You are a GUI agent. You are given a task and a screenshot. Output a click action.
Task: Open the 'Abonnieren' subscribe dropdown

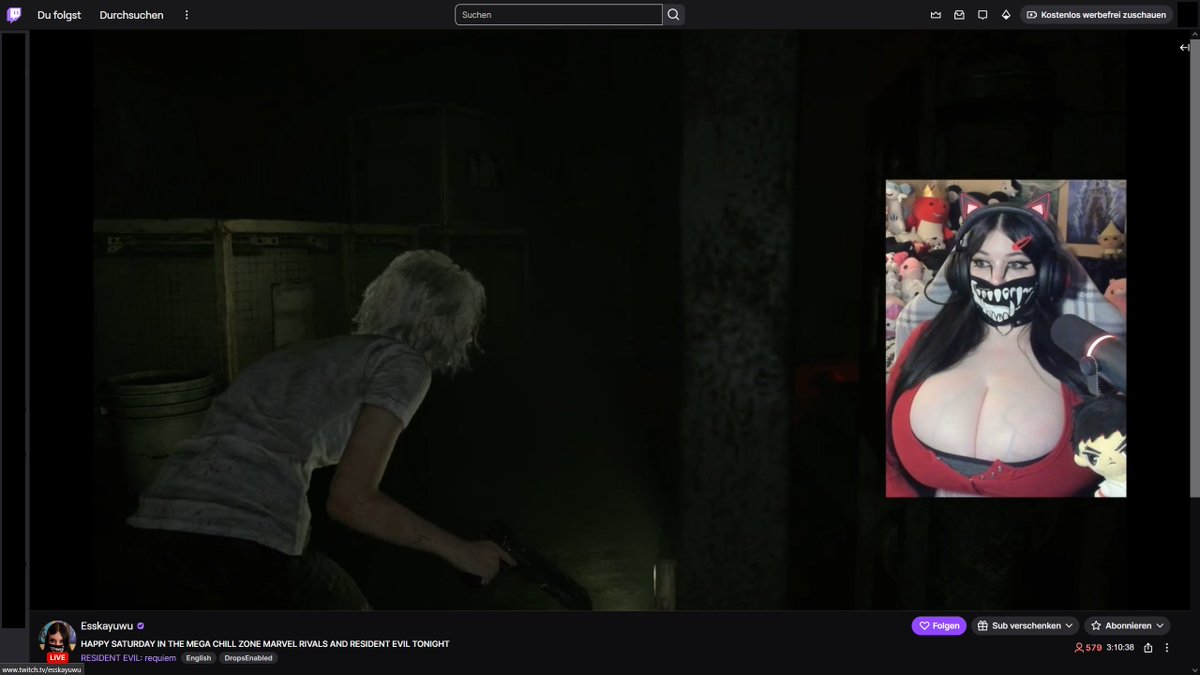click(1126, 626)
